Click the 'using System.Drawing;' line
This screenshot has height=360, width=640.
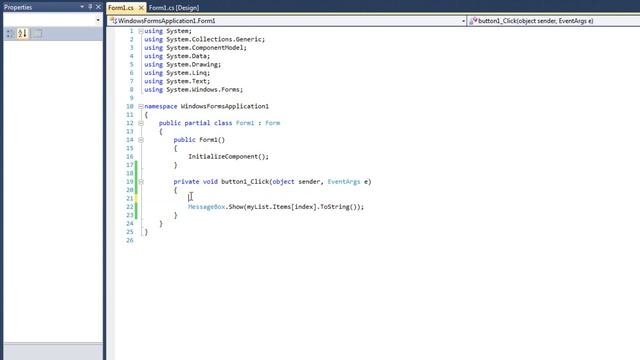182,64
